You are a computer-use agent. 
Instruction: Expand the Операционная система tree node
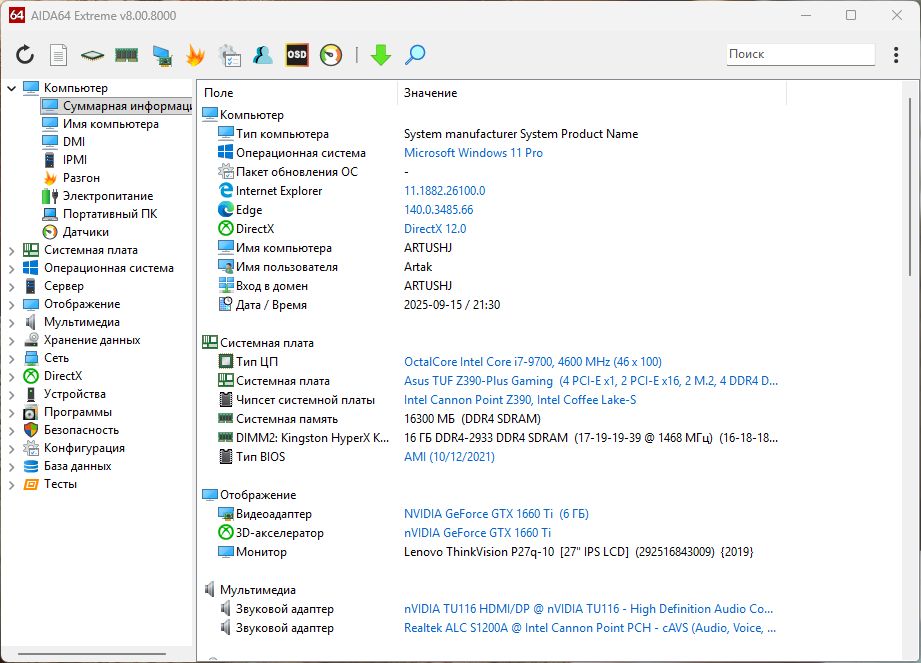point(11,269)
